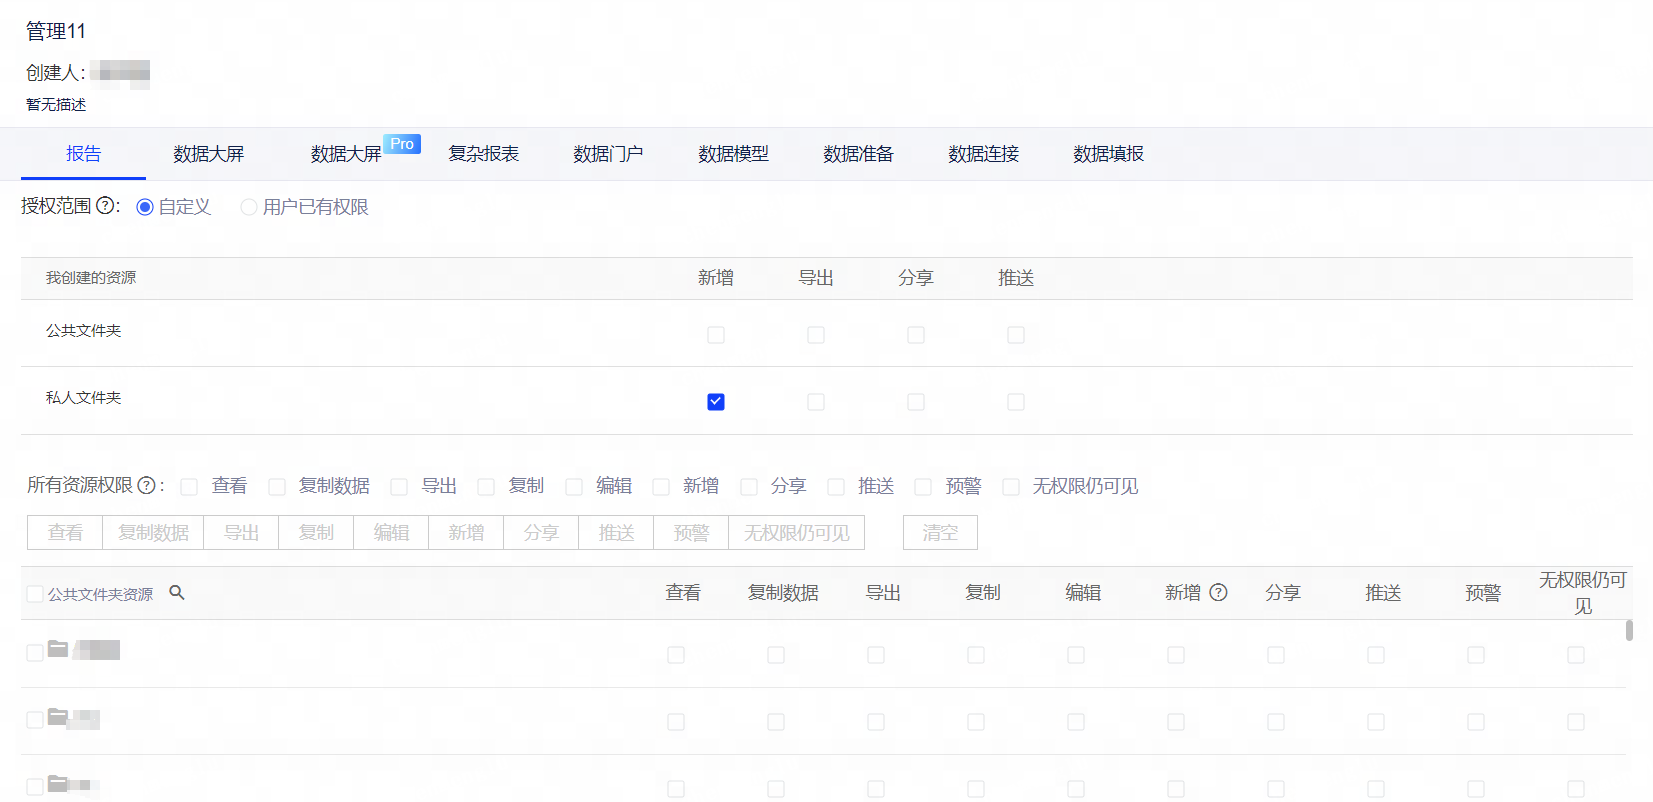This screenshot has width=1653, height=802.
Task: Check the 查看 option in 所有资源权限
Action: [189, 487]
